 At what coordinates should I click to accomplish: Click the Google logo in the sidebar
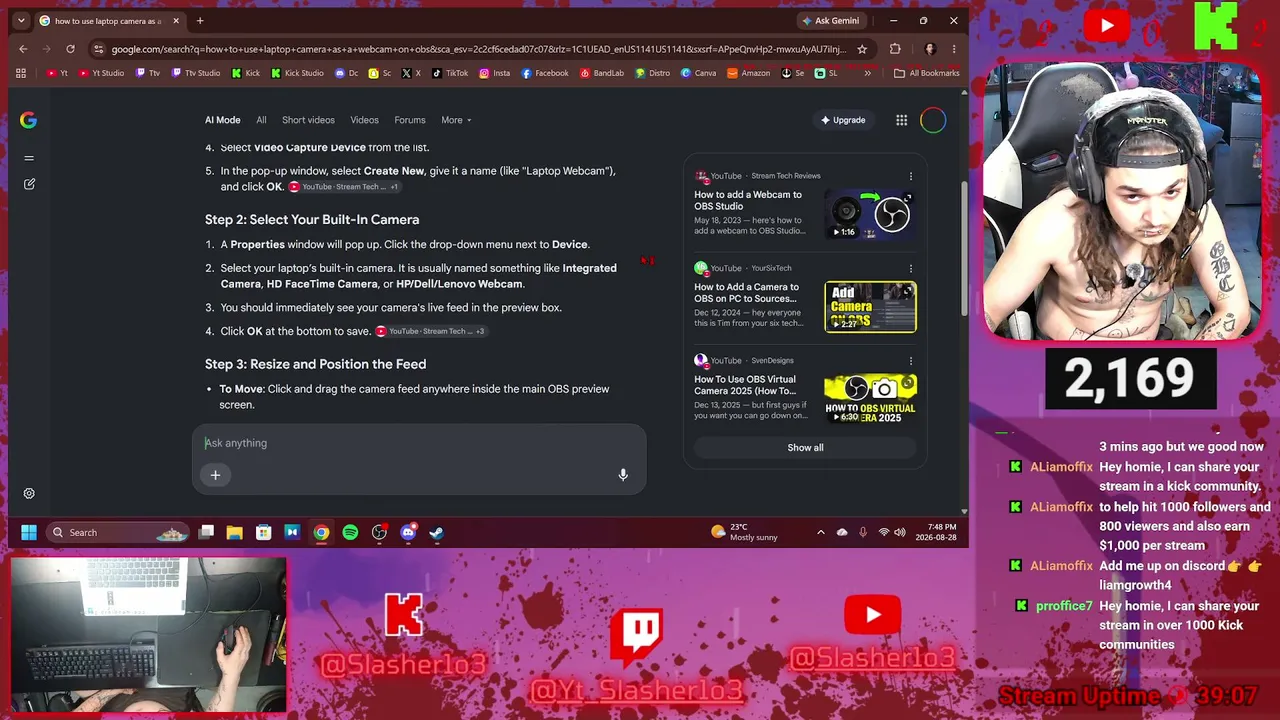(28, 120)
